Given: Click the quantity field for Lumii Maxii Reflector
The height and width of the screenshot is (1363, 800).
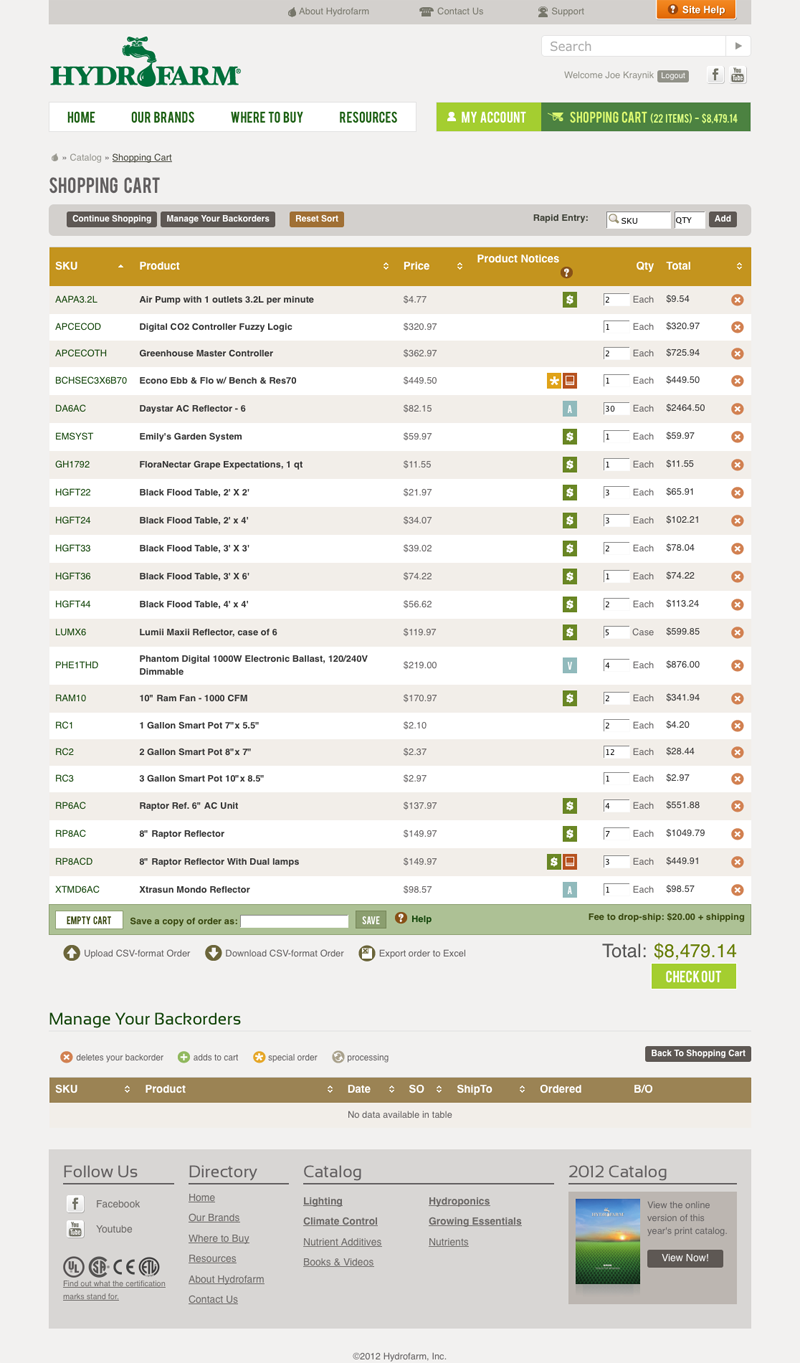Looking at the screenshot, I should point(616,632).
